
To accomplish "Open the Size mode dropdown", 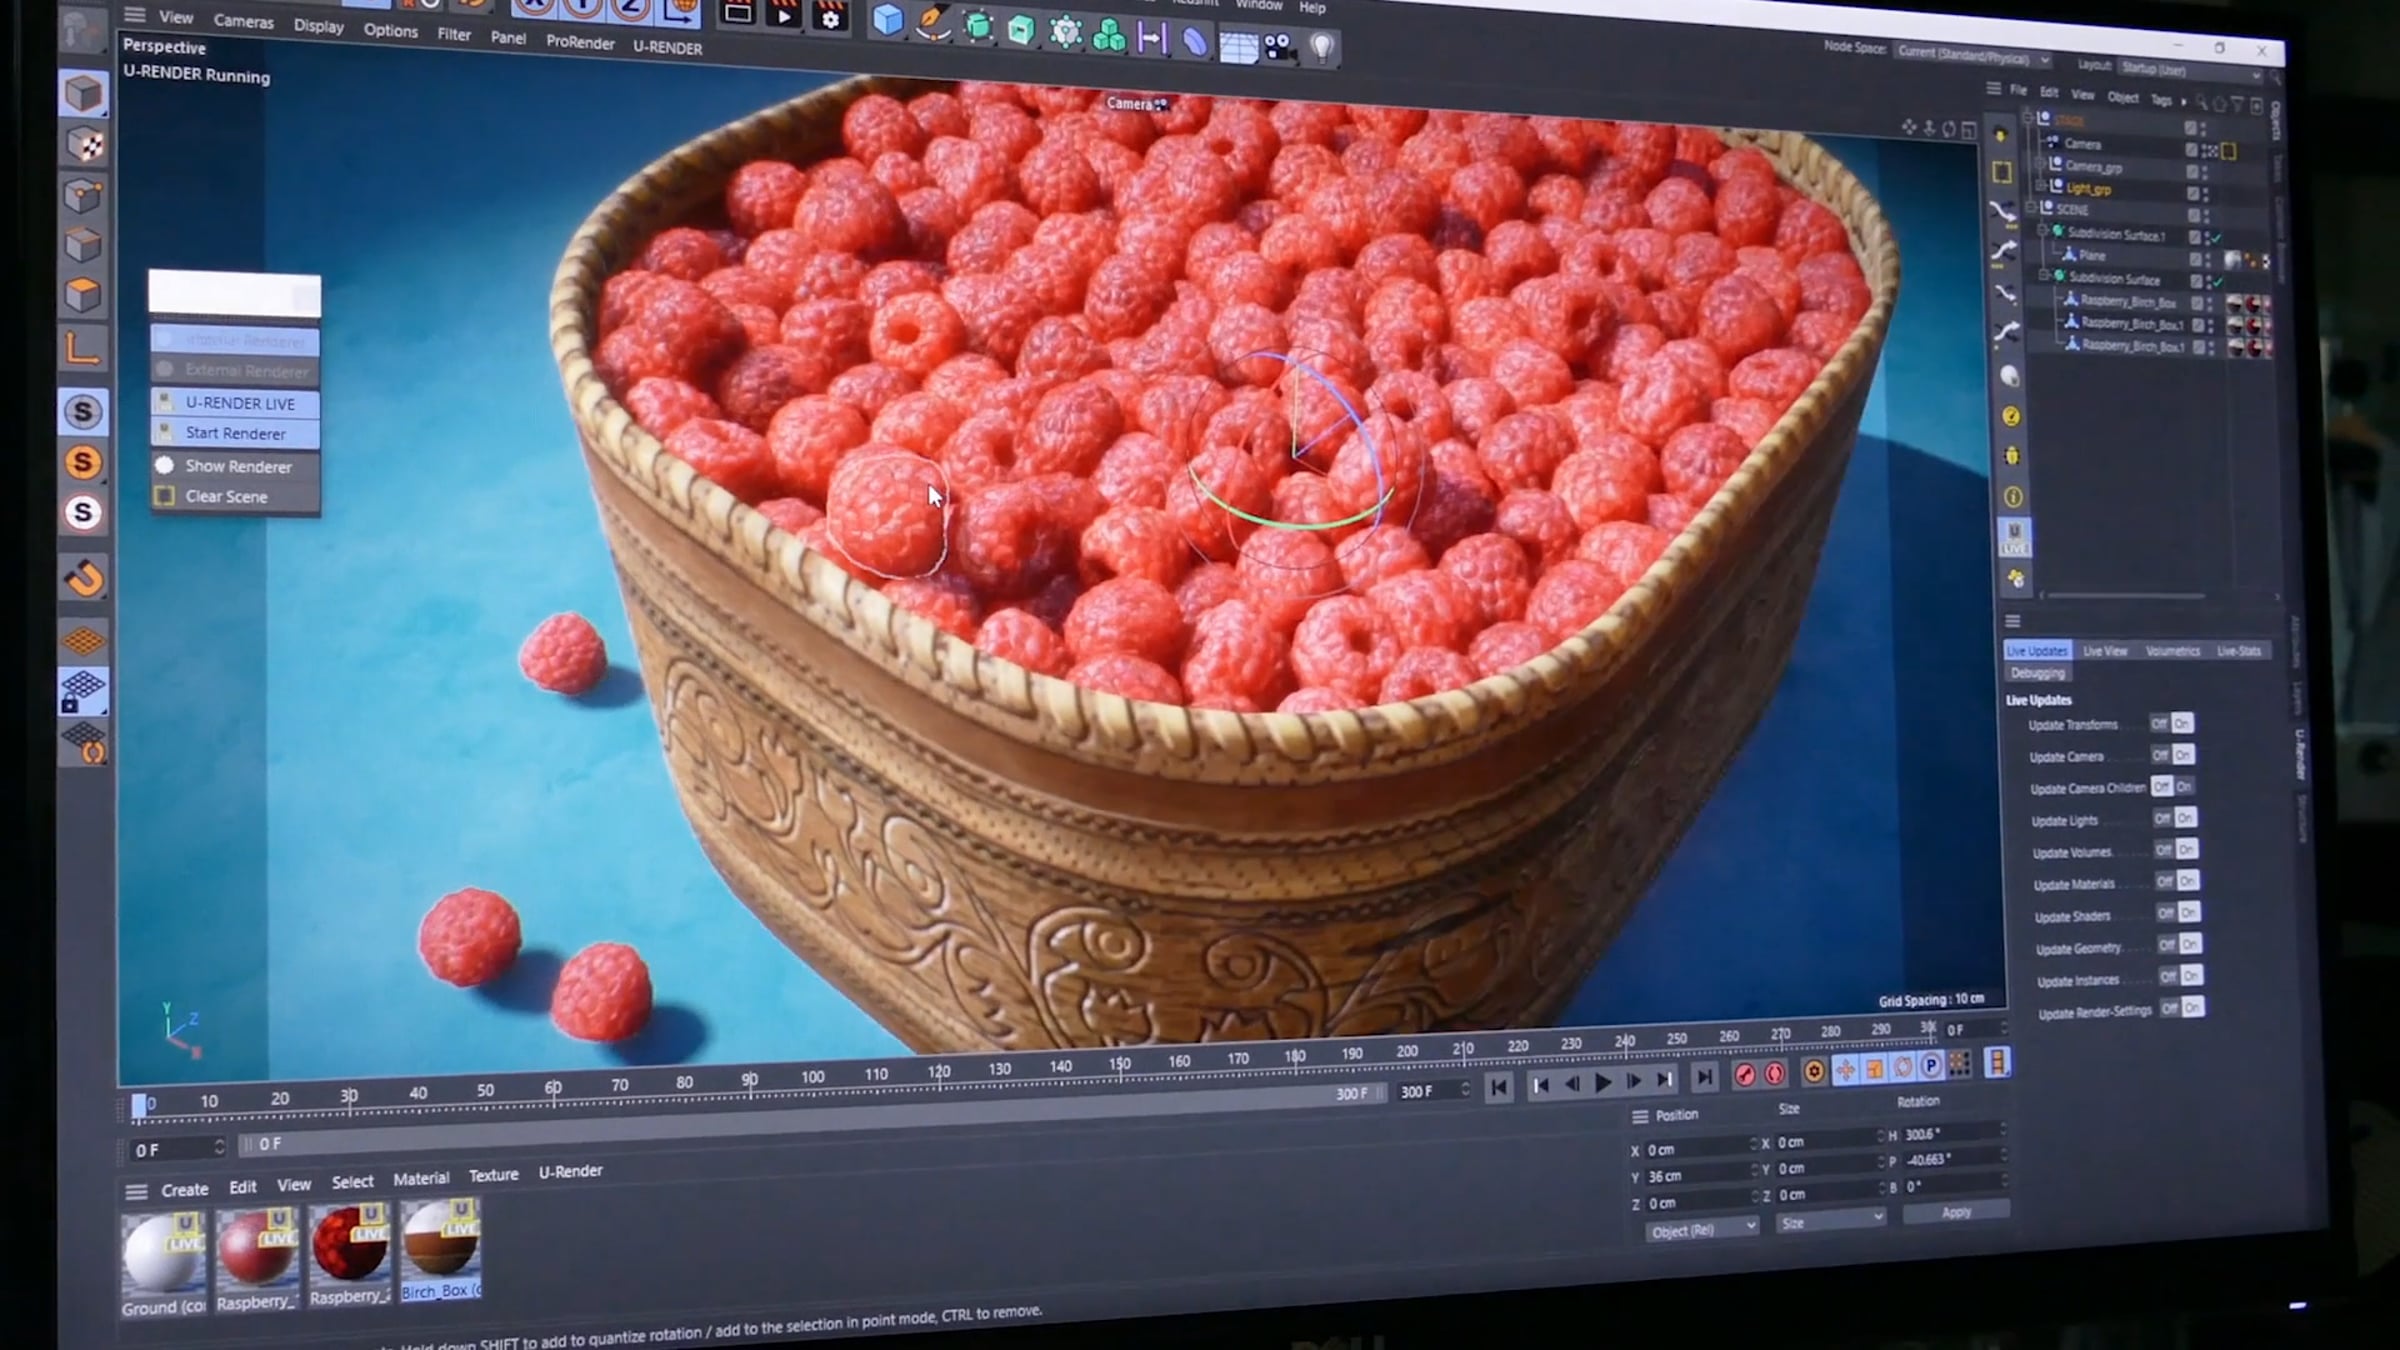I will 1830,1222.
